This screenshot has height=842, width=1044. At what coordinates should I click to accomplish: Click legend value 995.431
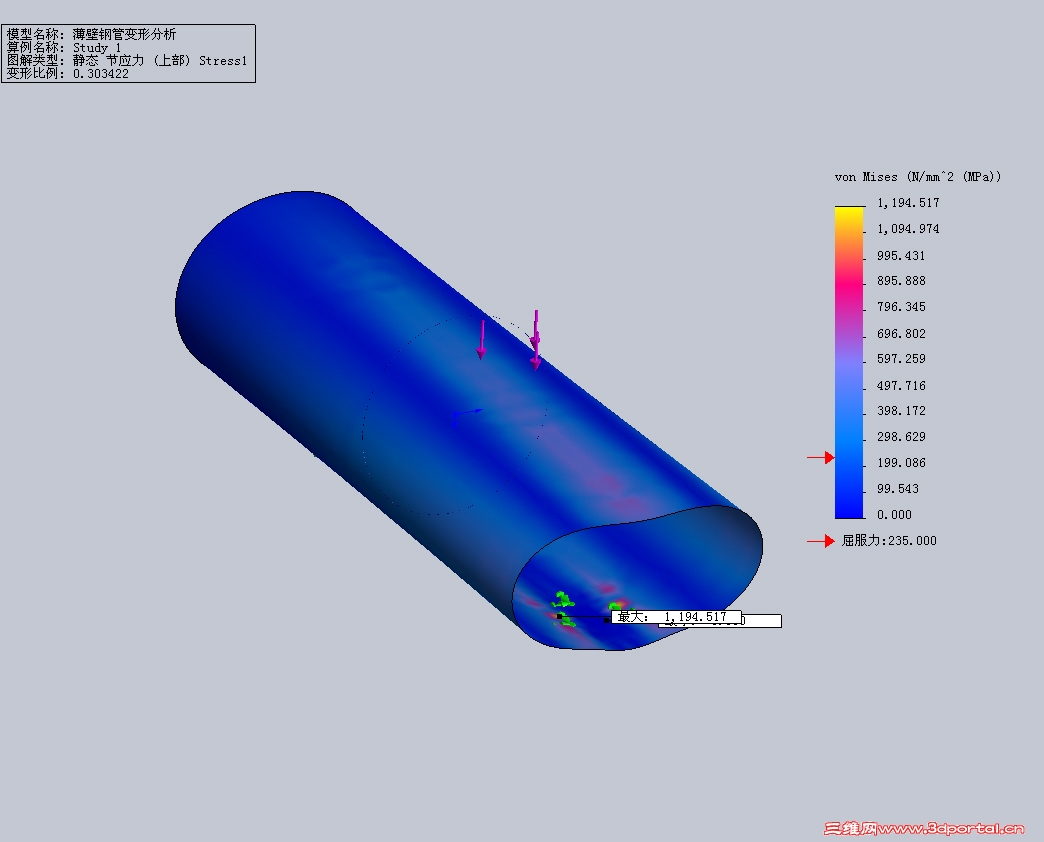[901, 256]
